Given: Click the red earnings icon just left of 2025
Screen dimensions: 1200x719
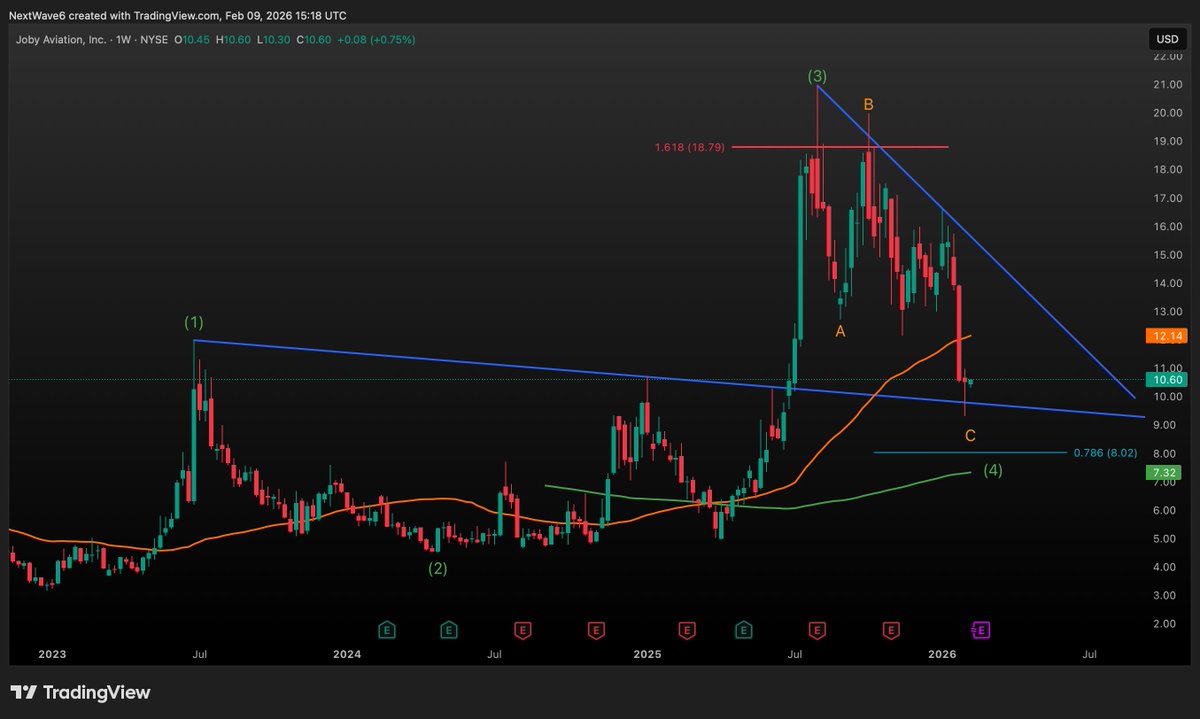Looking at the screenshot, I should click(x=594, y=631).
